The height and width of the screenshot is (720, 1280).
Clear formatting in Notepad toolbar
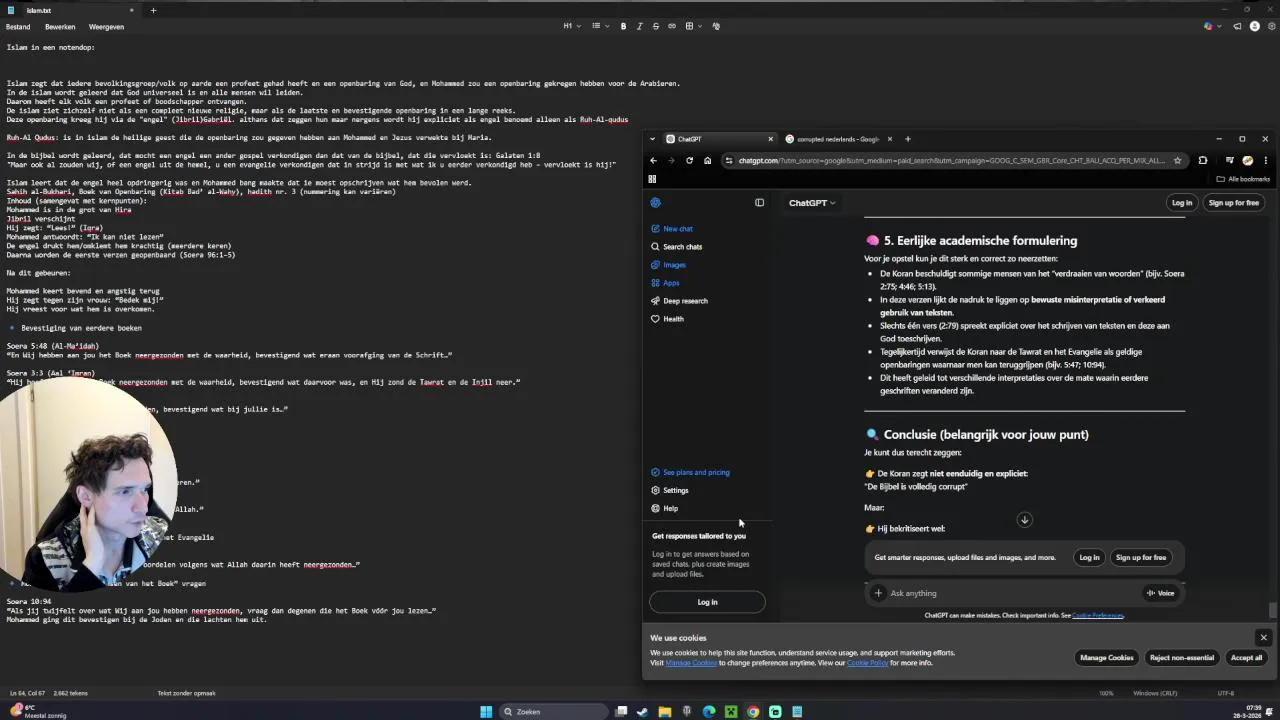pyautogui.click(x=716, y=26)
